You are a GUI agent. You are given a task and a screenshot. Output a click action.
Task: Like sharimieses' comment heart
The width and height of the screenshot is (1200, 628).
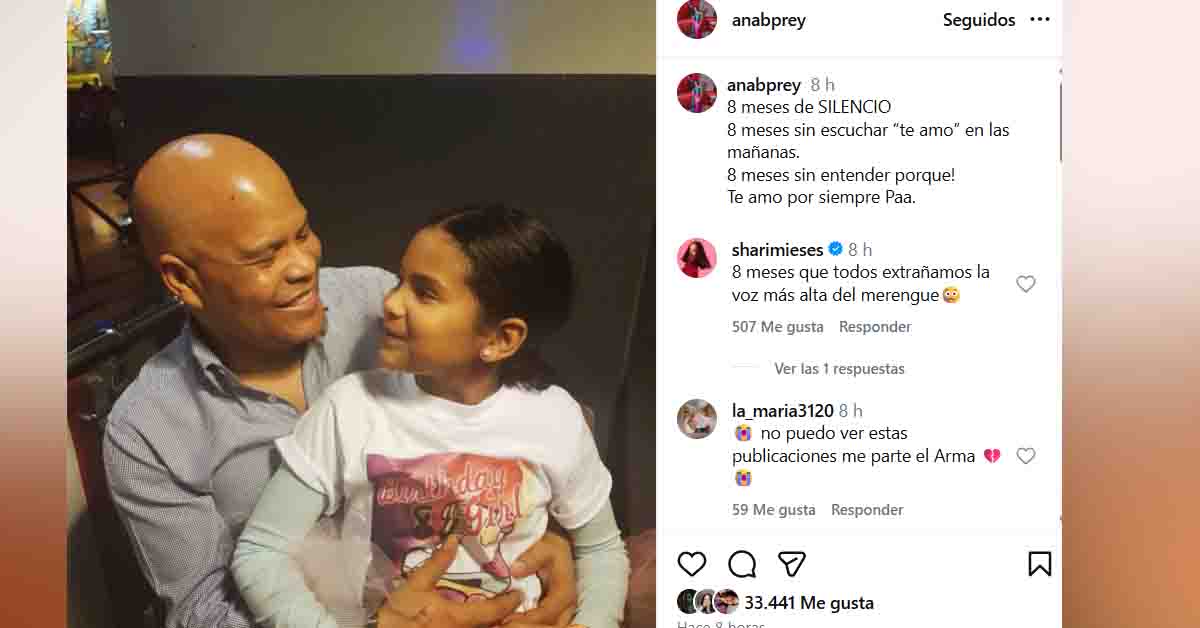(x=1025, y=284)
